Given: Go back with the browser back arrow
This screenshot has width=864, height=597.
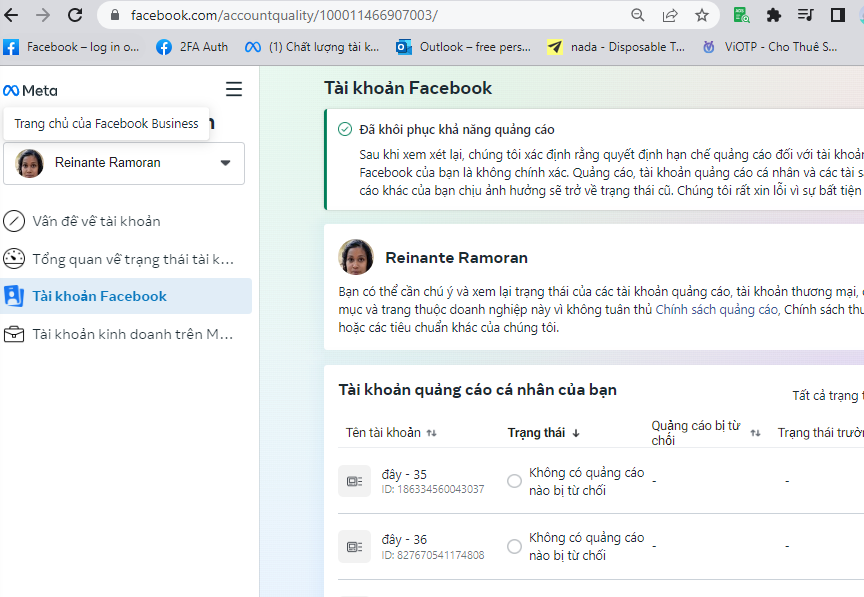Looking at the screenshot, I should coord(11,15).
